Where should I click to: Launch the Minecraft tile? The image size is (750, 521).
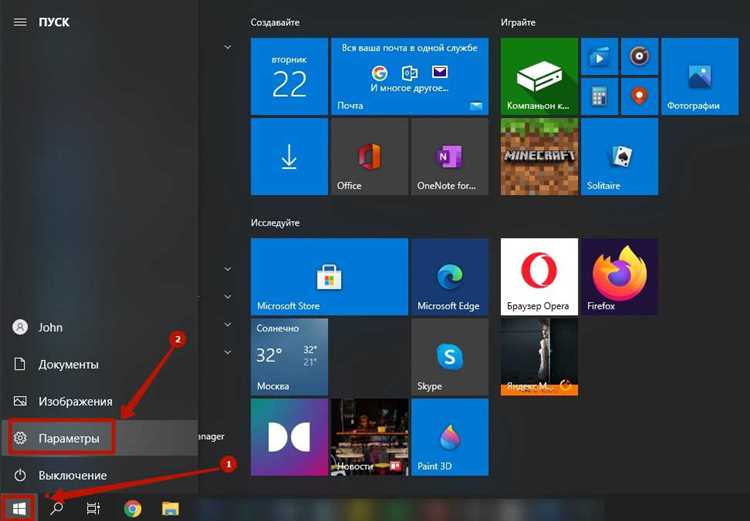(539, 156)
